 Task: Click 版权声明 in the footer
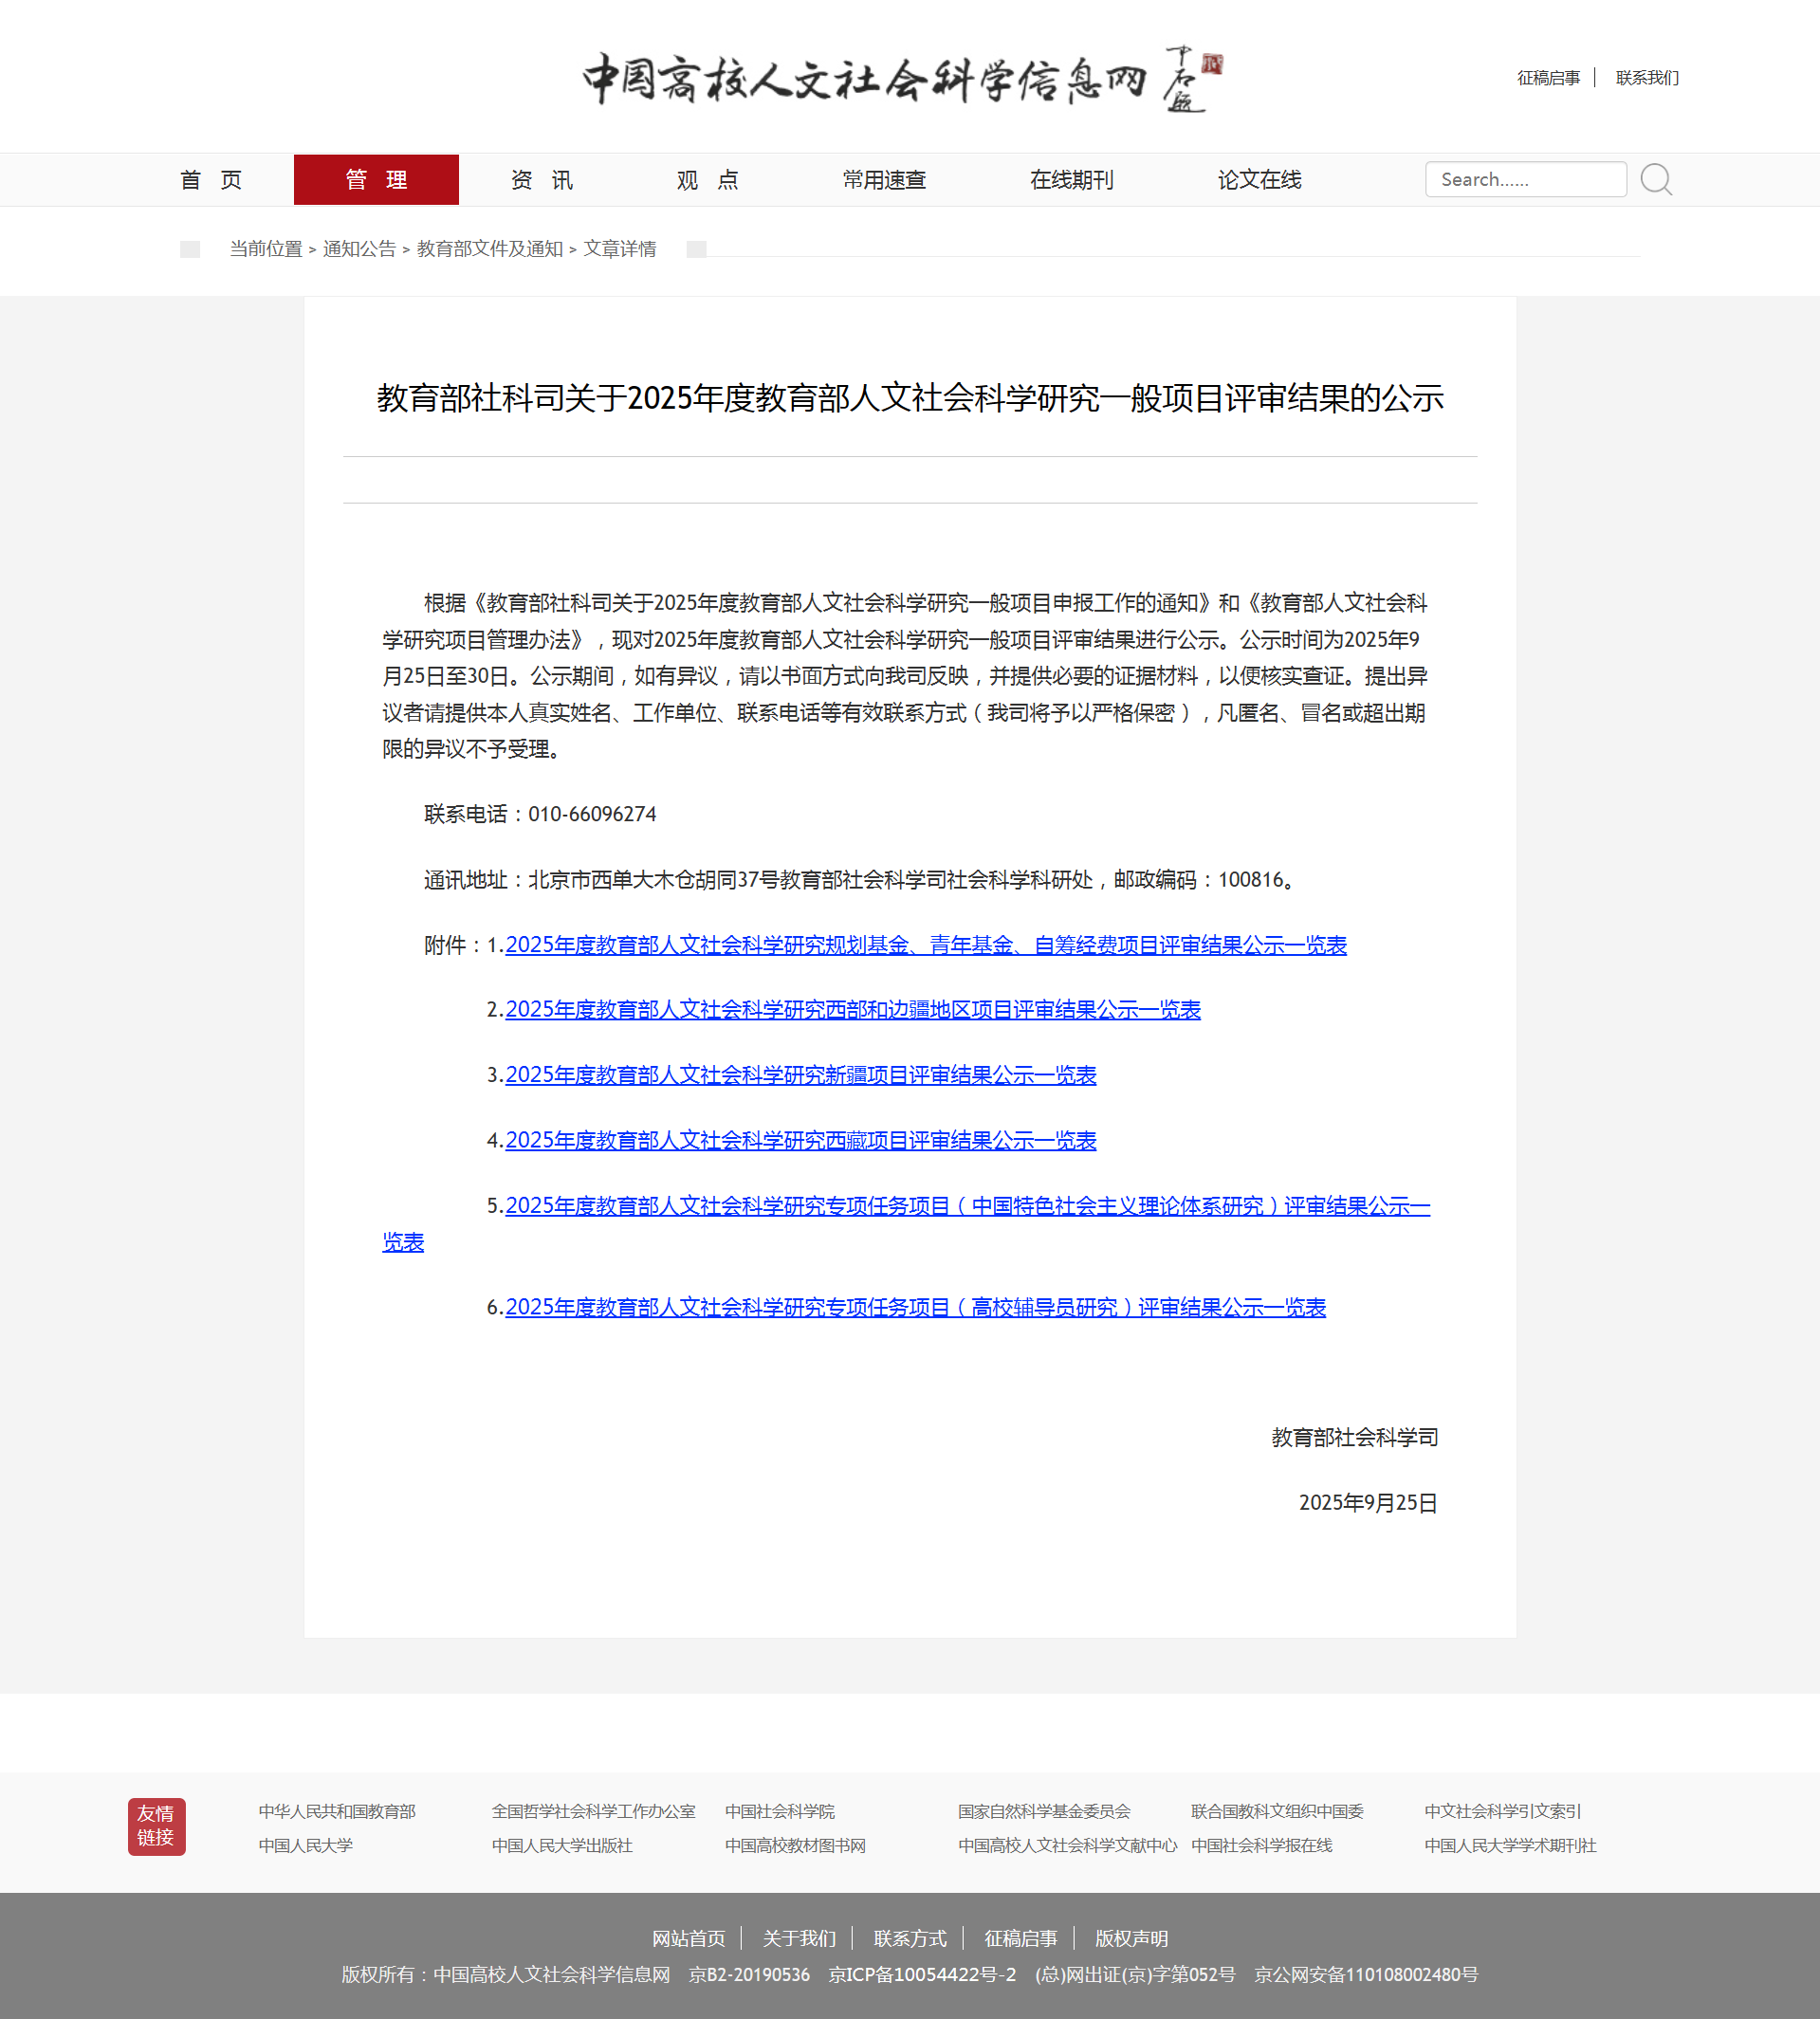pos(1131,1938)
